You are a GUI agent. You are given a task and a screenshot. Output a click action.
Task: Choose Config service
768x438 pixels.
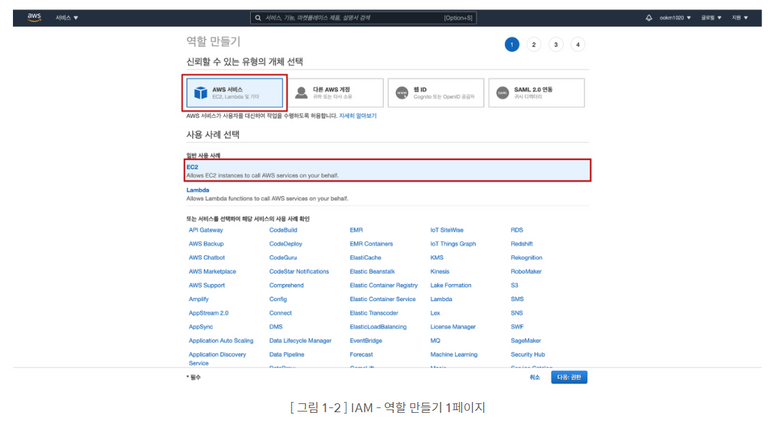(278, 299)
